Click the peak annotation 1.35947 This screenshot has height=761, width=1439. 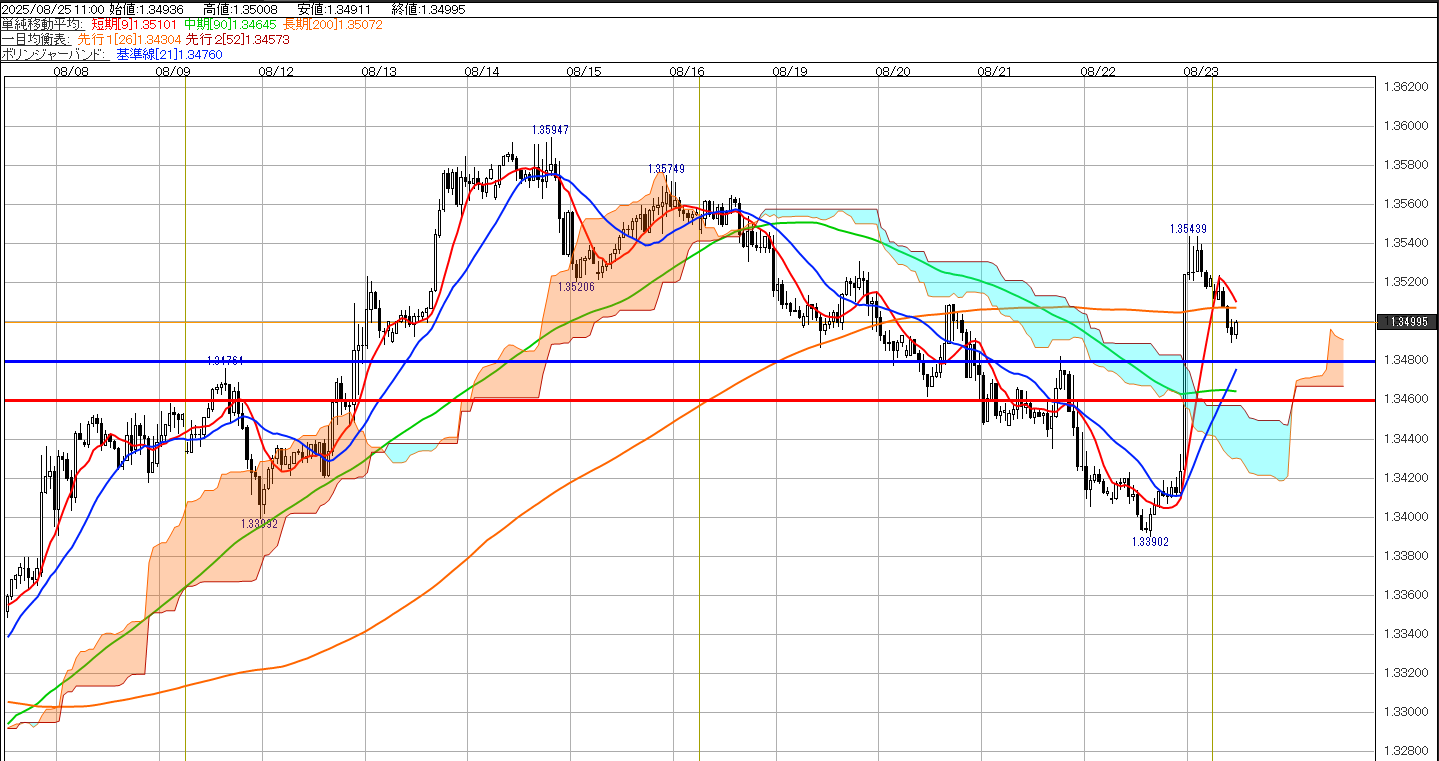(551, 130)
